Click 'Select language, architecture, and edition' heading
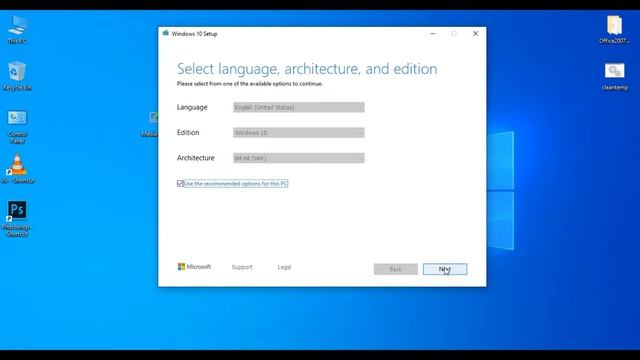Screen dimensions: 640x360 click(307, 69)
